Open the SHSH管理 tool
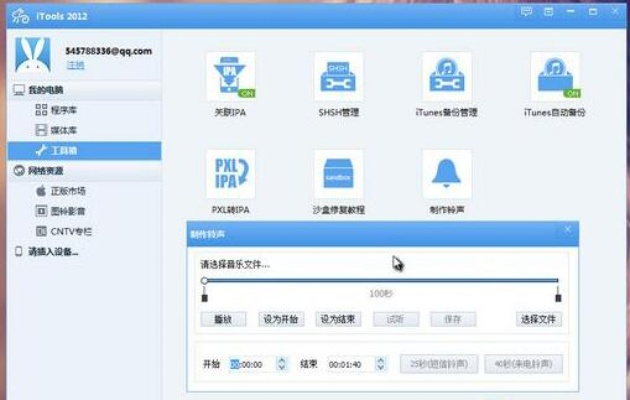Screen dimensions: 630x400 tap(338, 76)
